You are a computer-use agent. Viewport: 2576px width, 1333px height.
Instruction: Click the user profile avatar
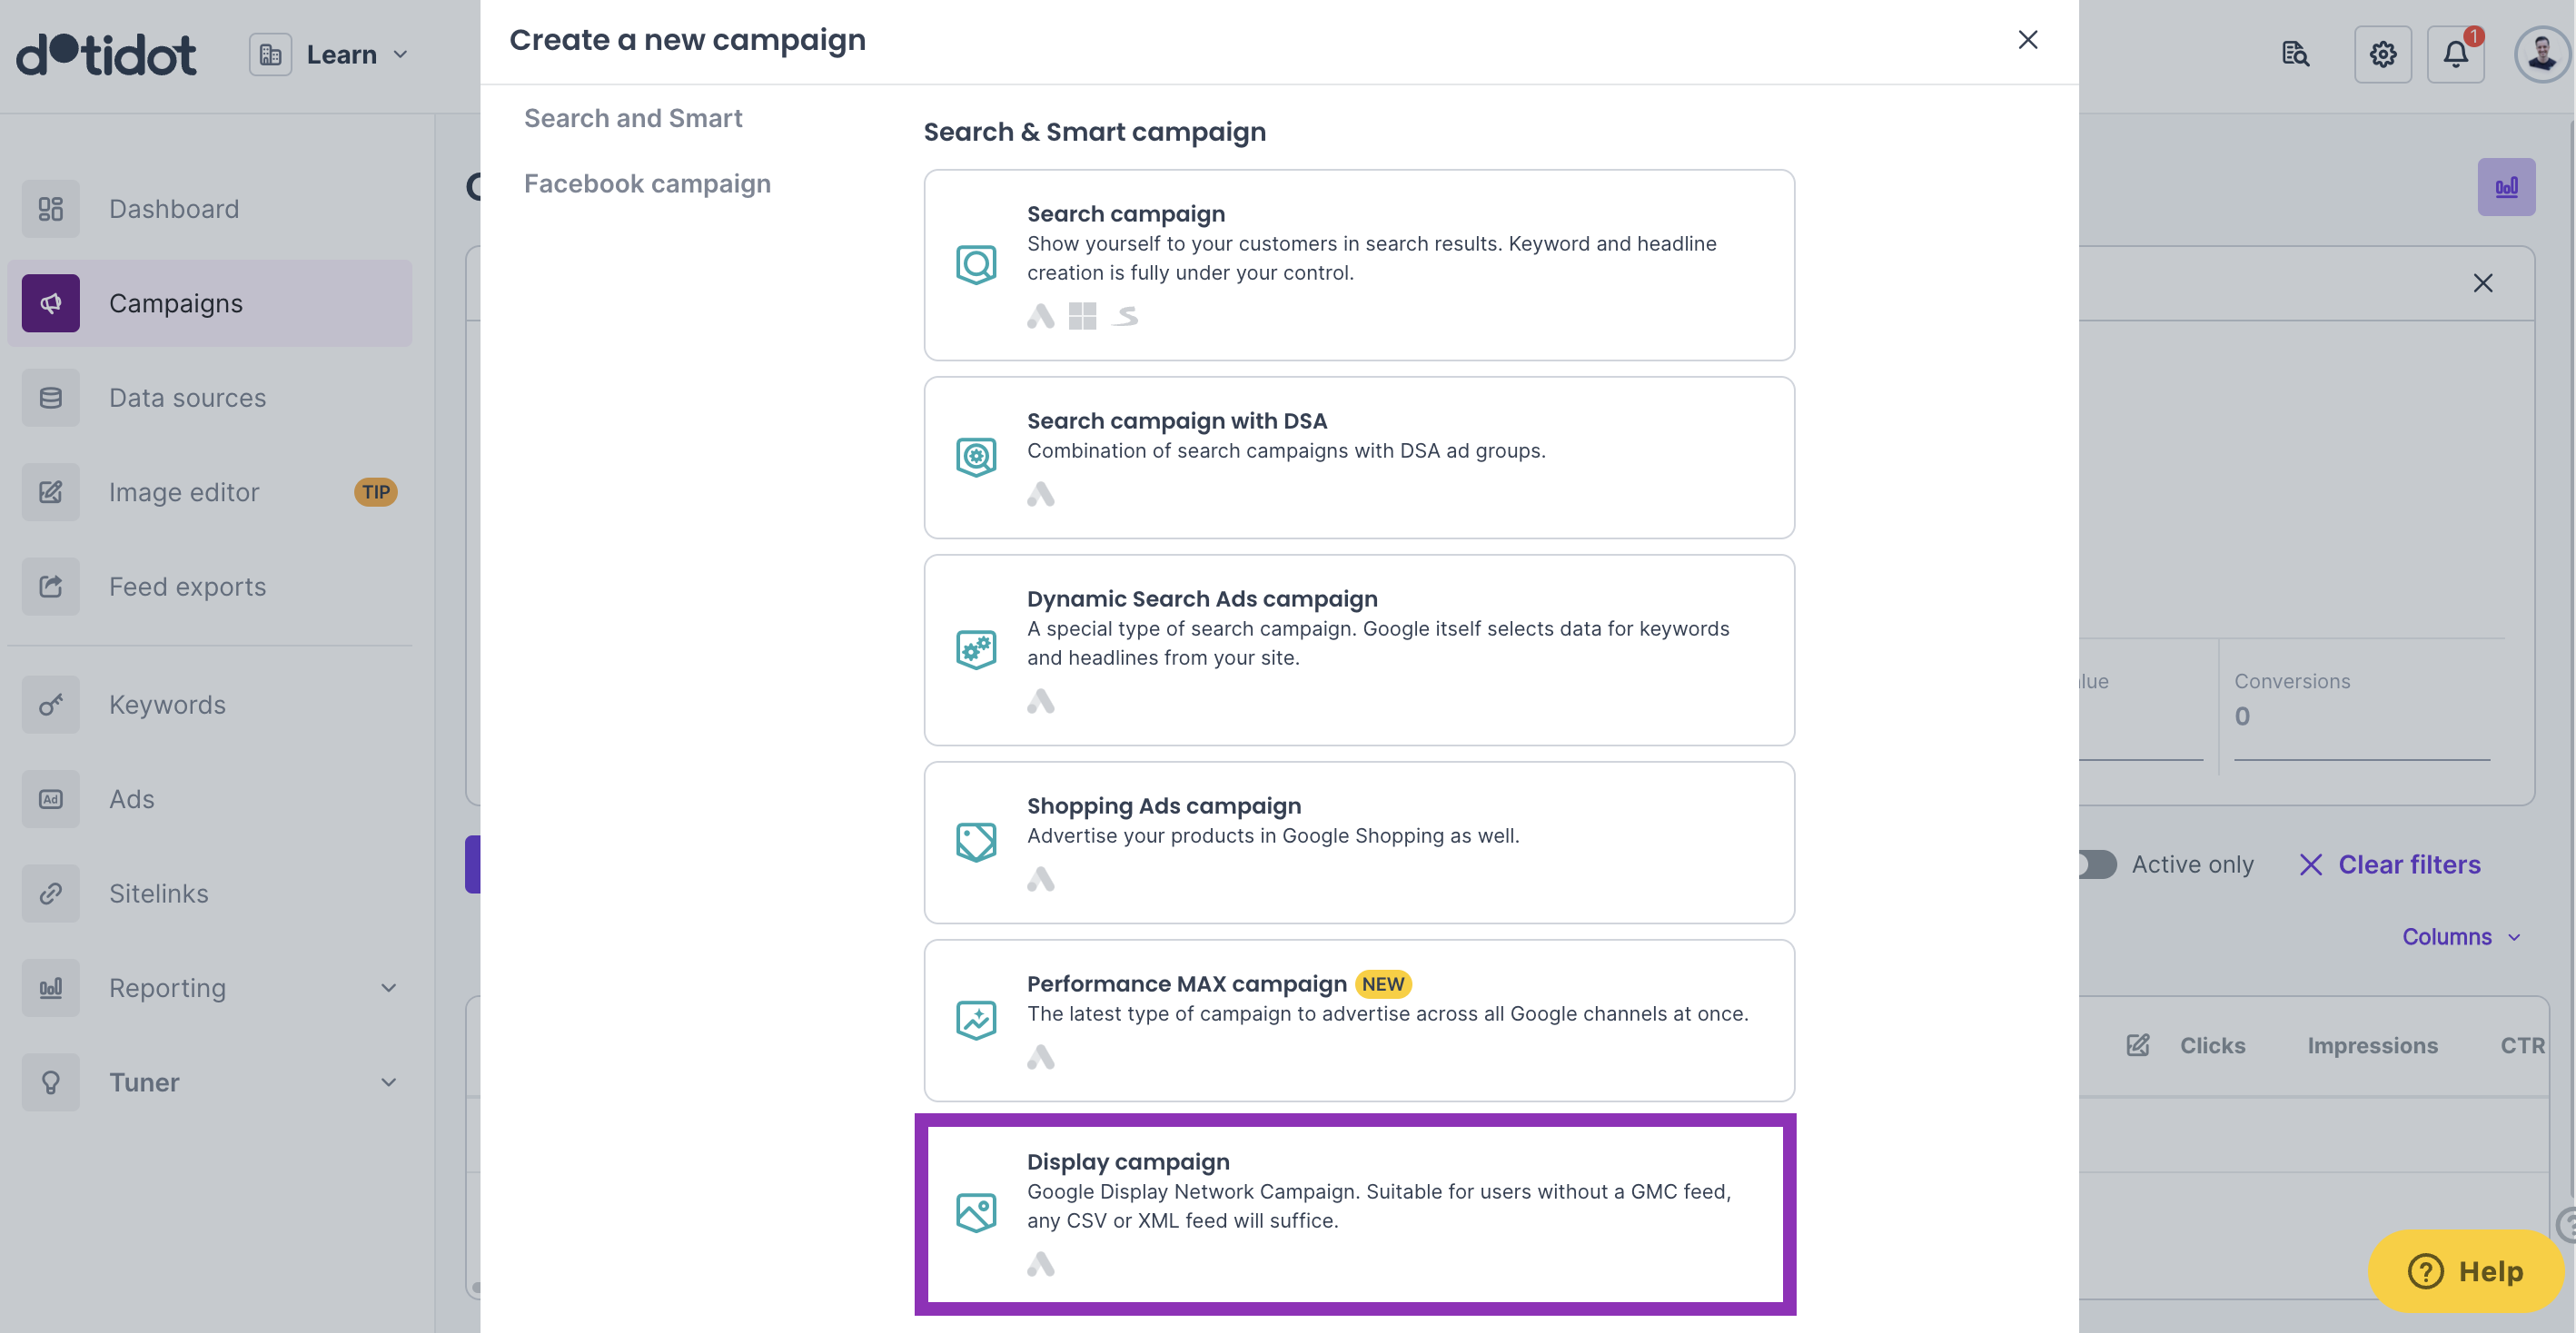coord(2541,54)
